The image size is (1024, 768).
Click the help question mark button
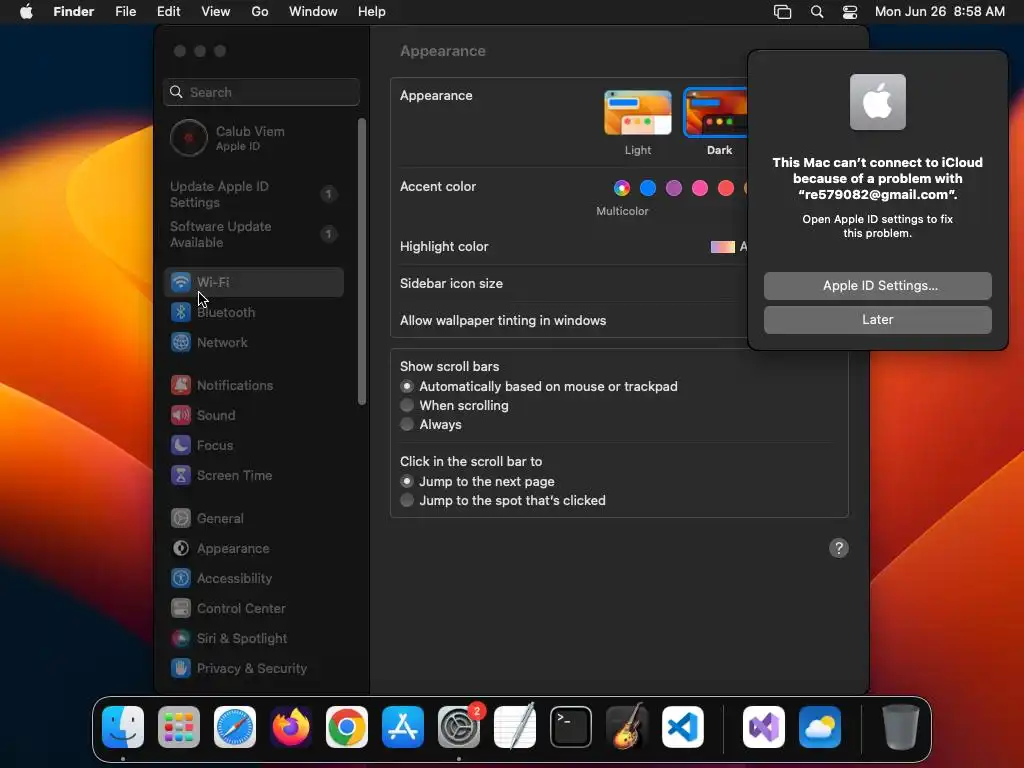point(839,548)
